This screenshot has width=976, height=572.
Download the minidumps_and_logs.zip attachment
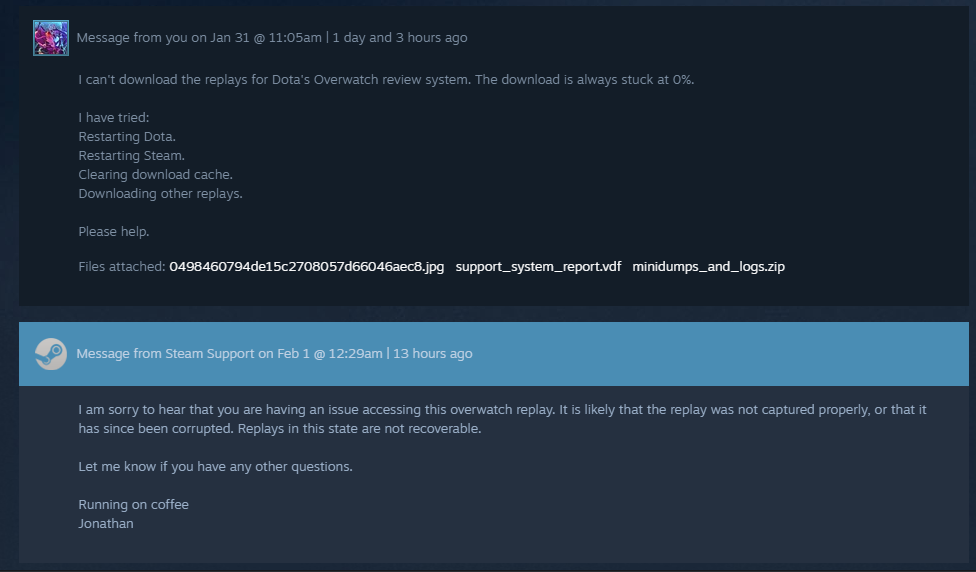708,266
